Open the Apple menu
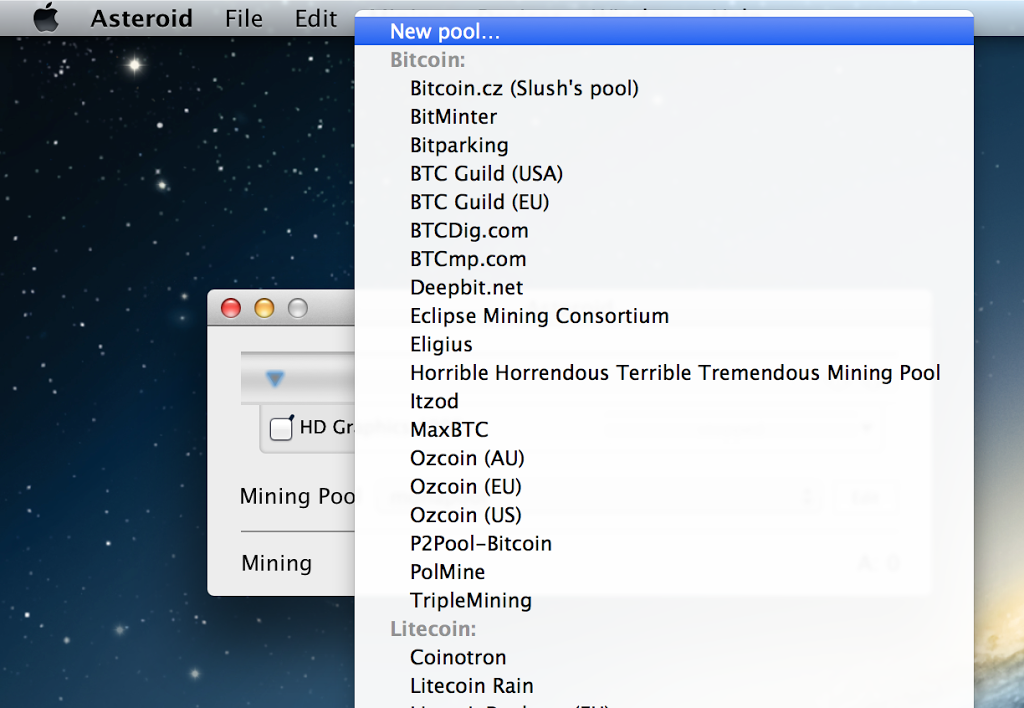The height and width of the screenshot is (708, 1024). click(46, 18)
